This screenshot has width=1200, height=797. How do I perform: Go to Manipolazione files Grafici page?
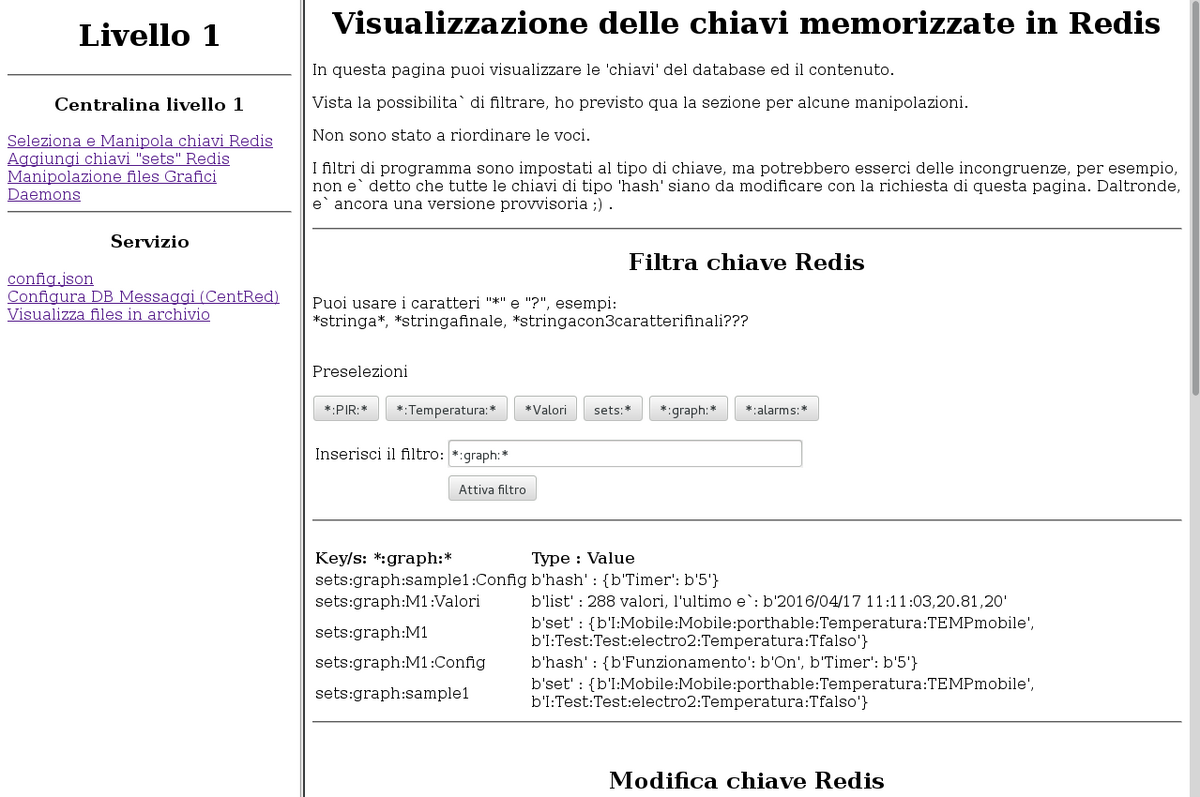112,177
